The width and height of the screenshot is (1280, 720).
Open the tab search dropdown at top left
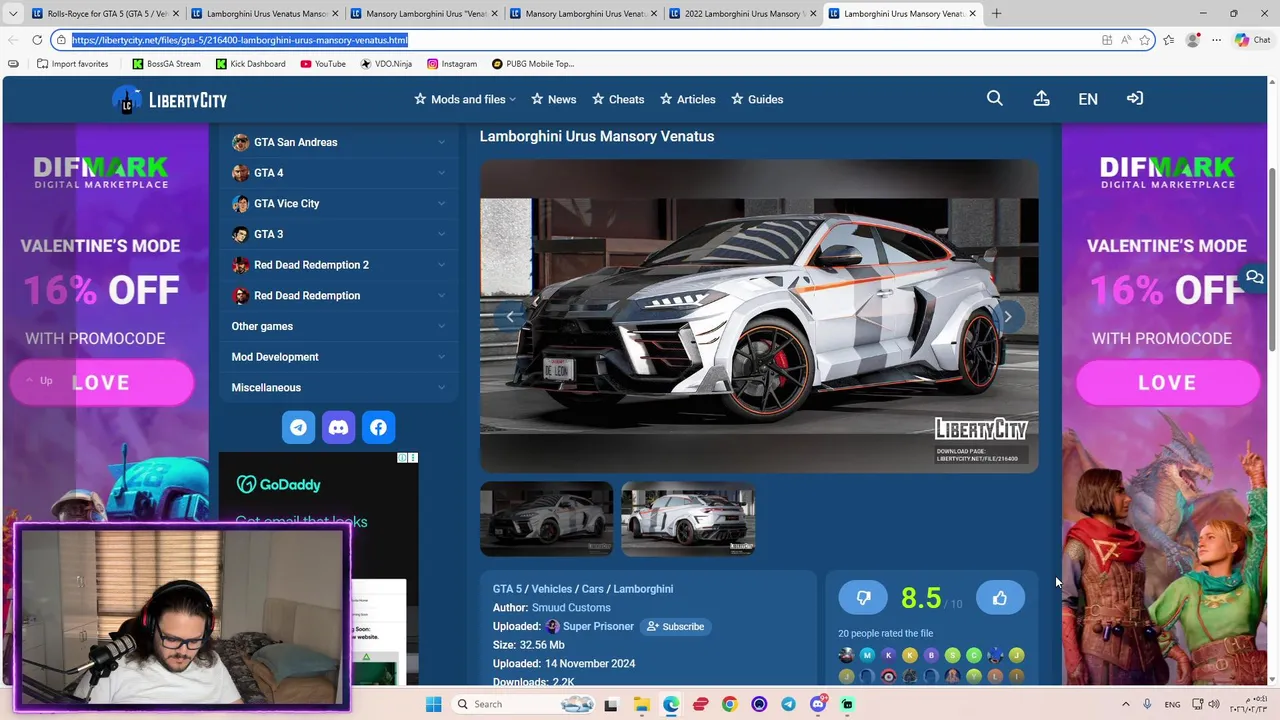click(13, 14)
